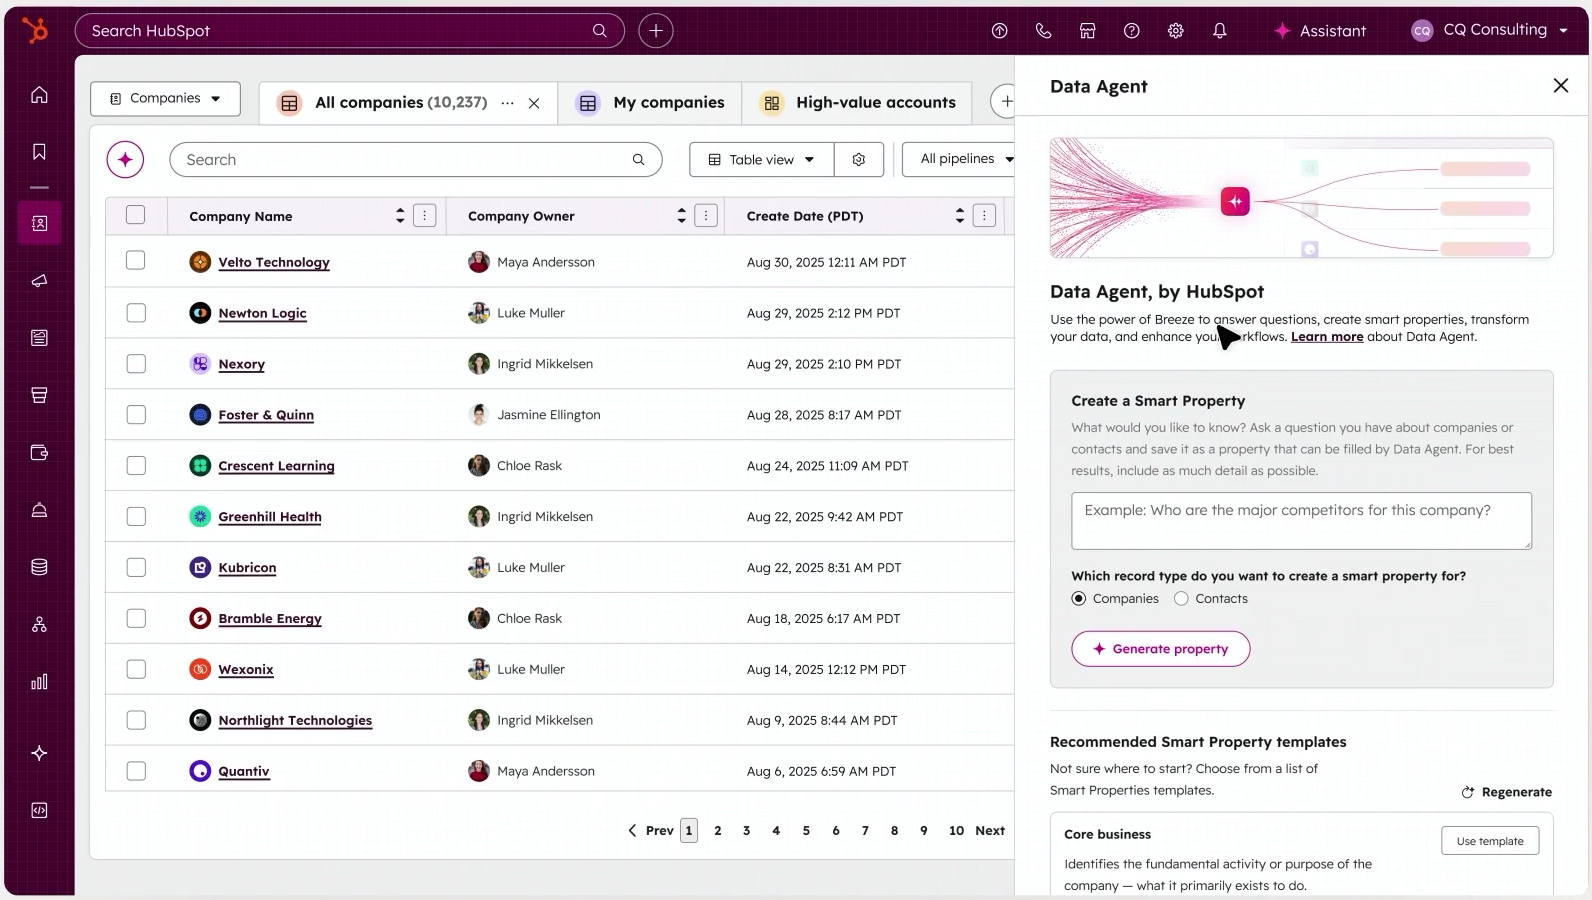Open the Table view dropdown
The height and width of the screenshot is (900, 1592).
pos(761,160)
